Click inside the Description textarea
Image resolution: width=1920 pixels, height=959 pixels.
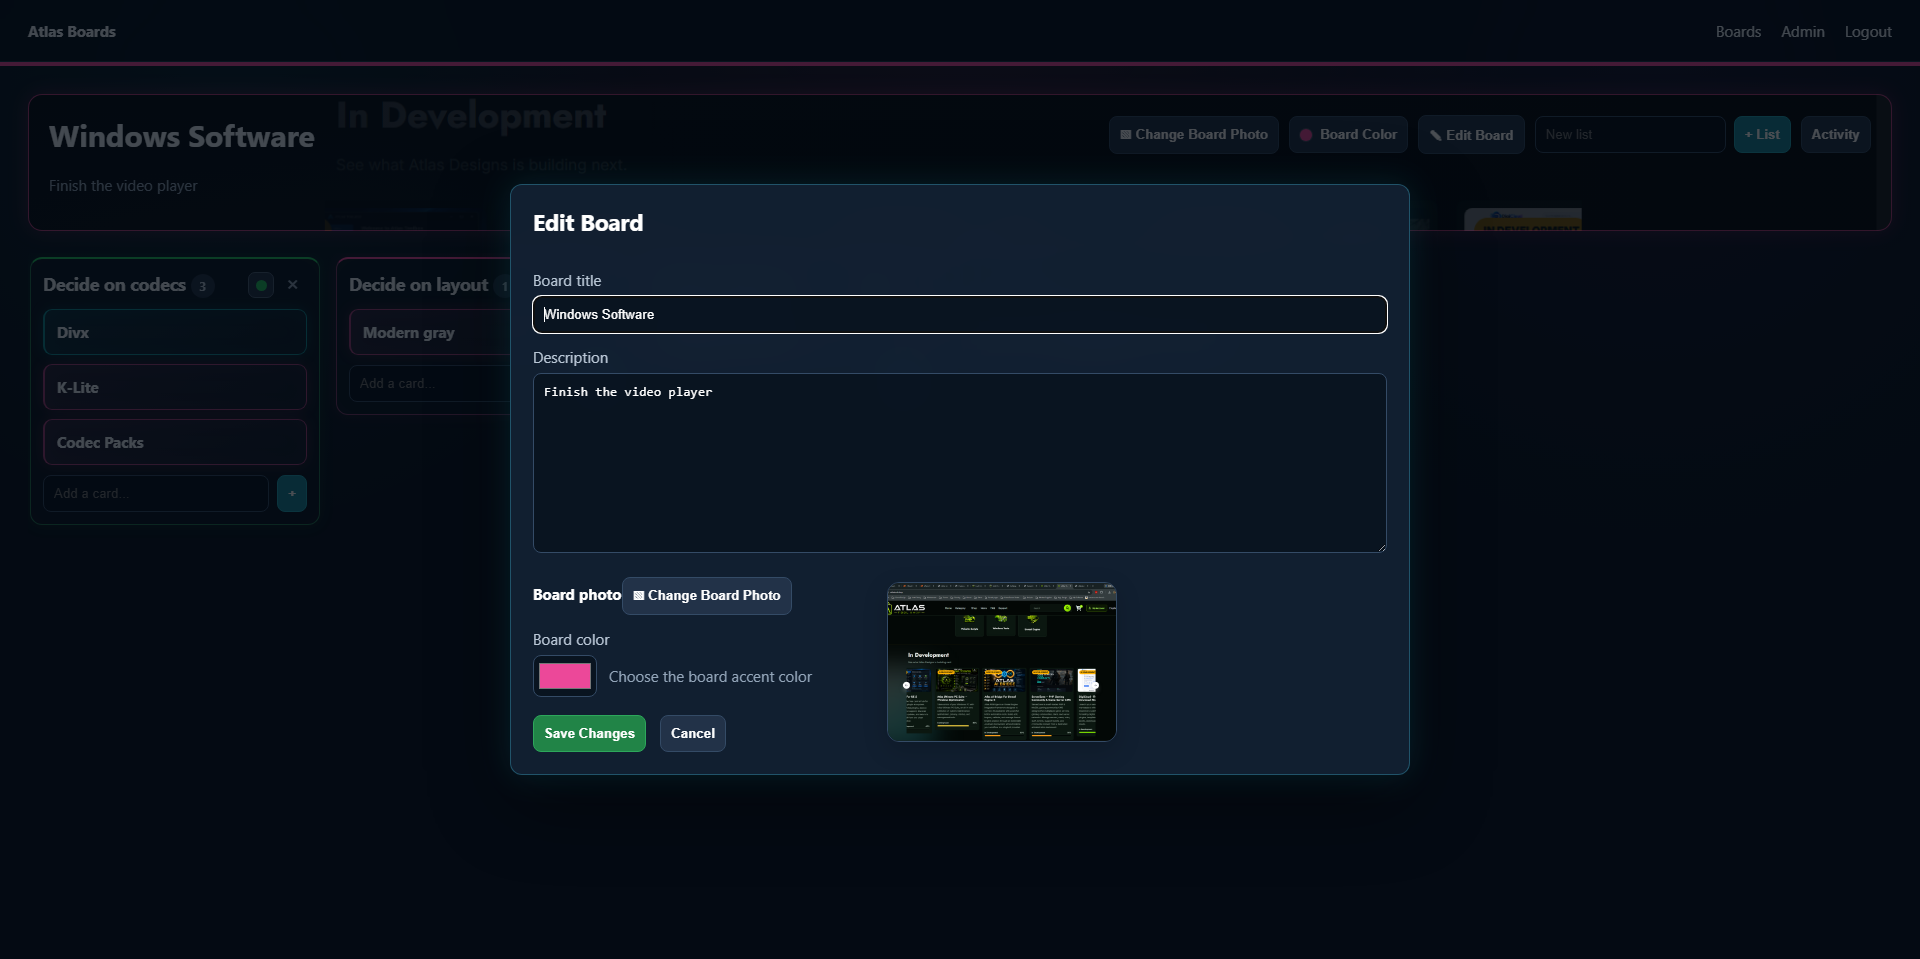960,463
